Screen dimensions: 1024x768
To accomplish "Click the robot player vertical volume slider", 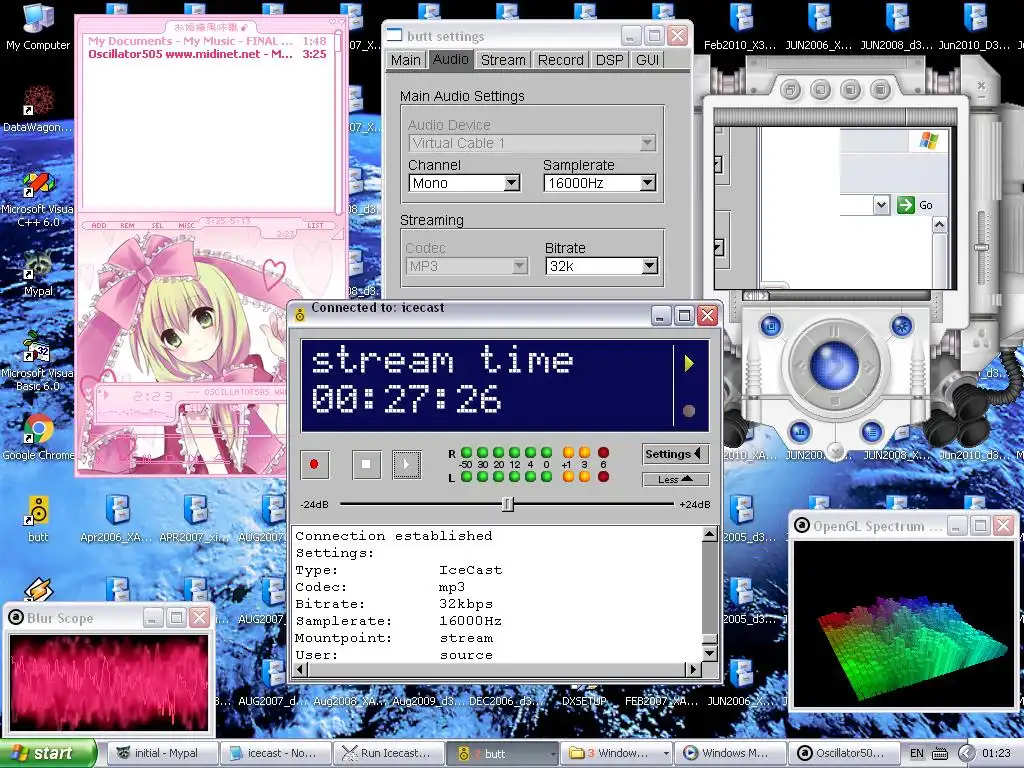I will click(x=981, y=247).
